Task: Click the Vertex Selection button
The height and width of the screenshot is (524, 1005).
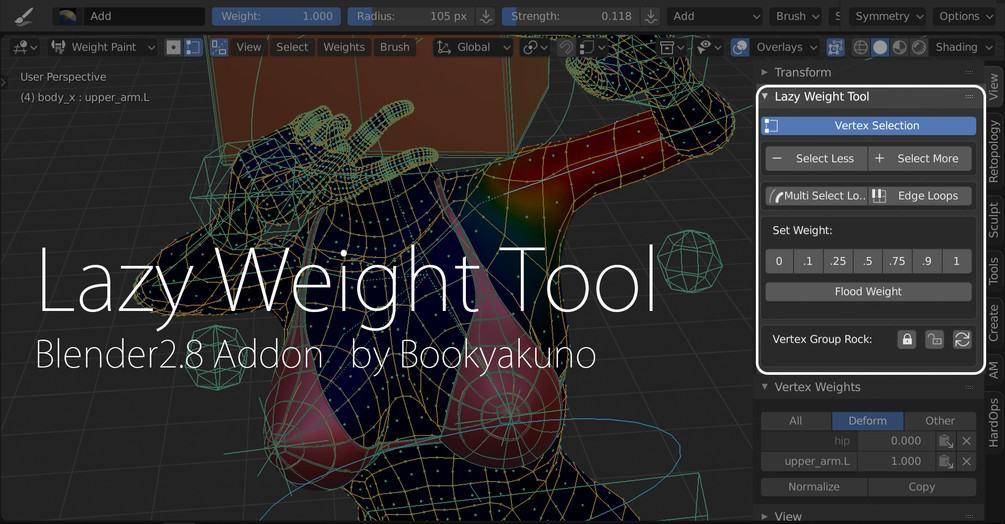Action: [868, 126]
